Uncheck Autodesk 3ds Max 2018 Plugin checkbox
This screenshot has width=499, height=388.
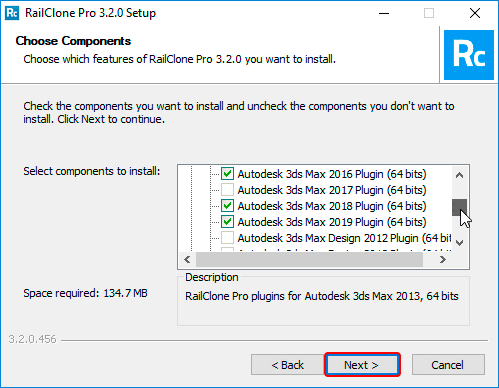tap(227, 206)
